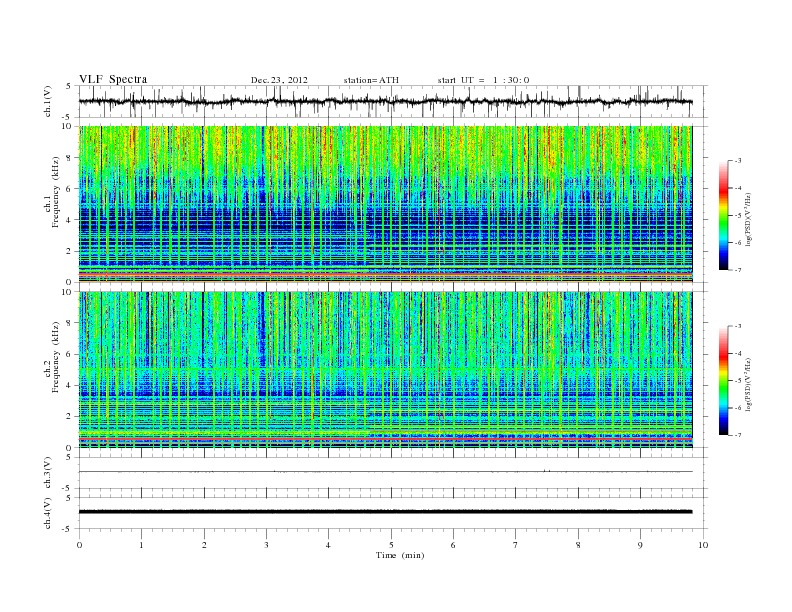
Task: Click the ch.3 voltage waveform trace
Action: click(385, 472)
